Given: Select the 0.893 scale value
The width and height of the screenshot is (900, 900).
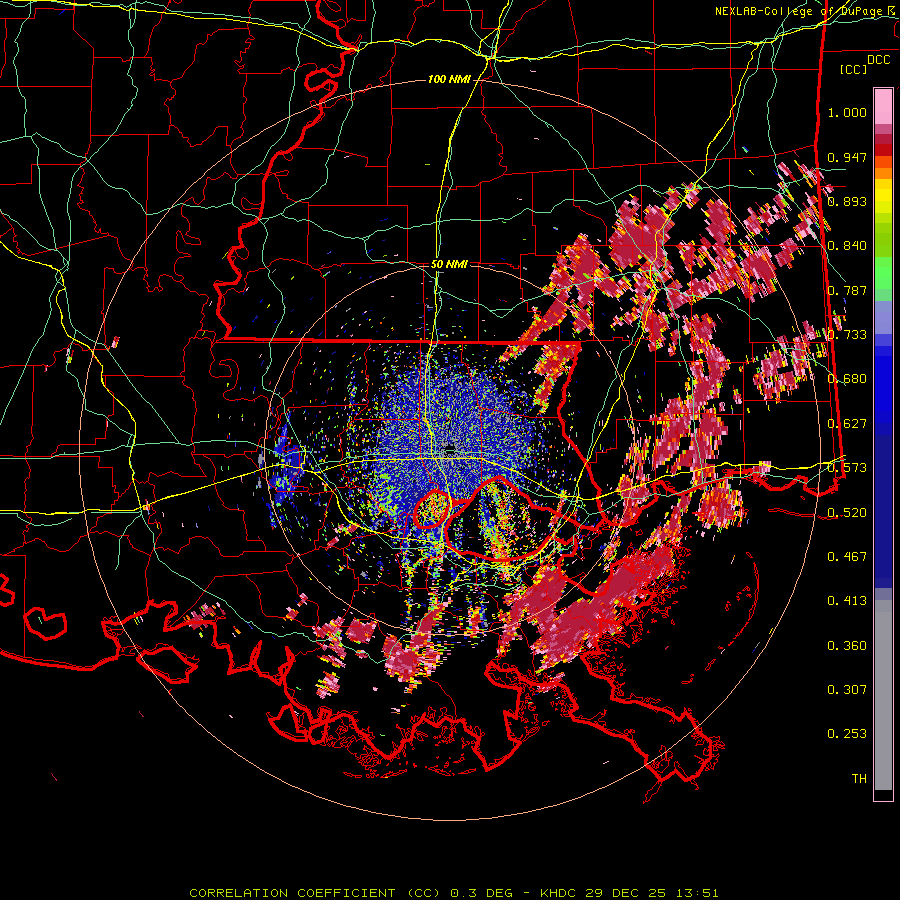Looking at the screenshot, I should pyautogui.click(x=847, y=201).
